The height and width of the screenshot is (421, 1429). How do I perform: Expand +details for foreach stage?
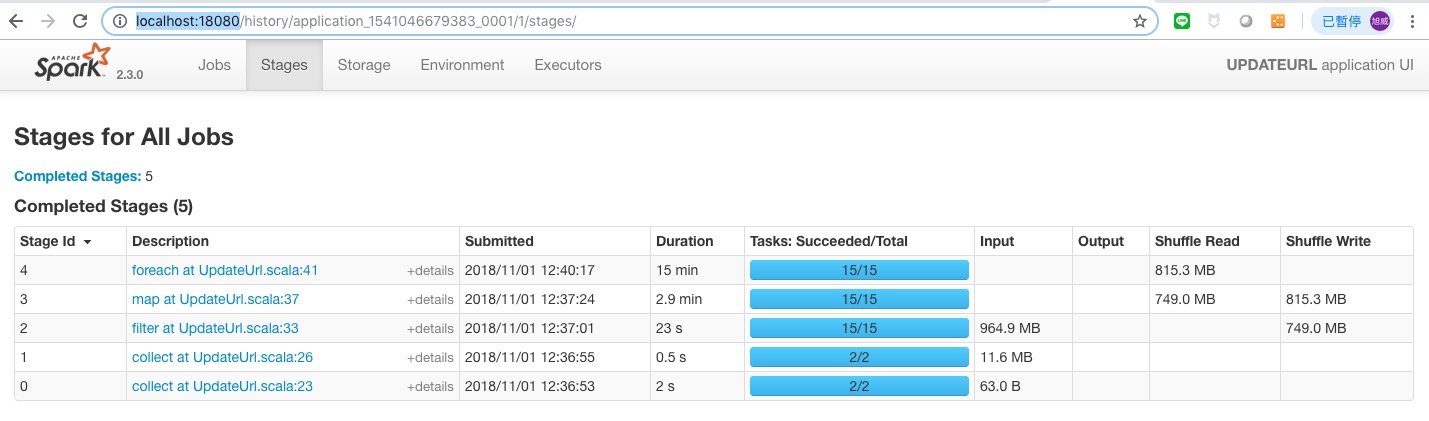tap(430, 271)
